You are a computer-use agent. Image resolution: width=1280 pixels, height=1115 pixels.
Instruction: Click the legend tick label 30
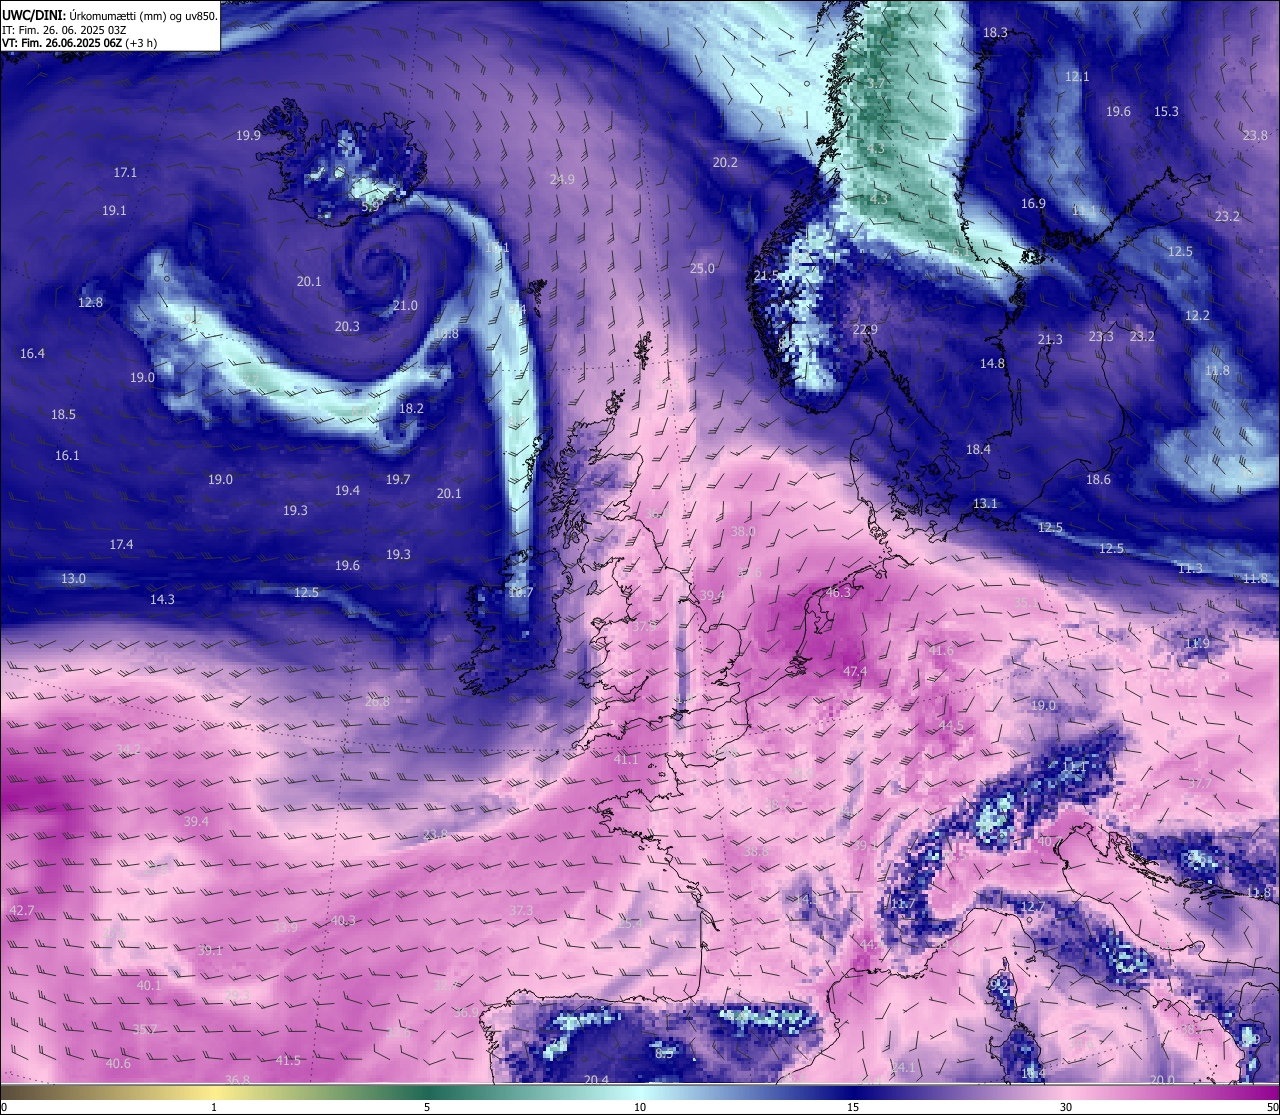point(1066,1107)
